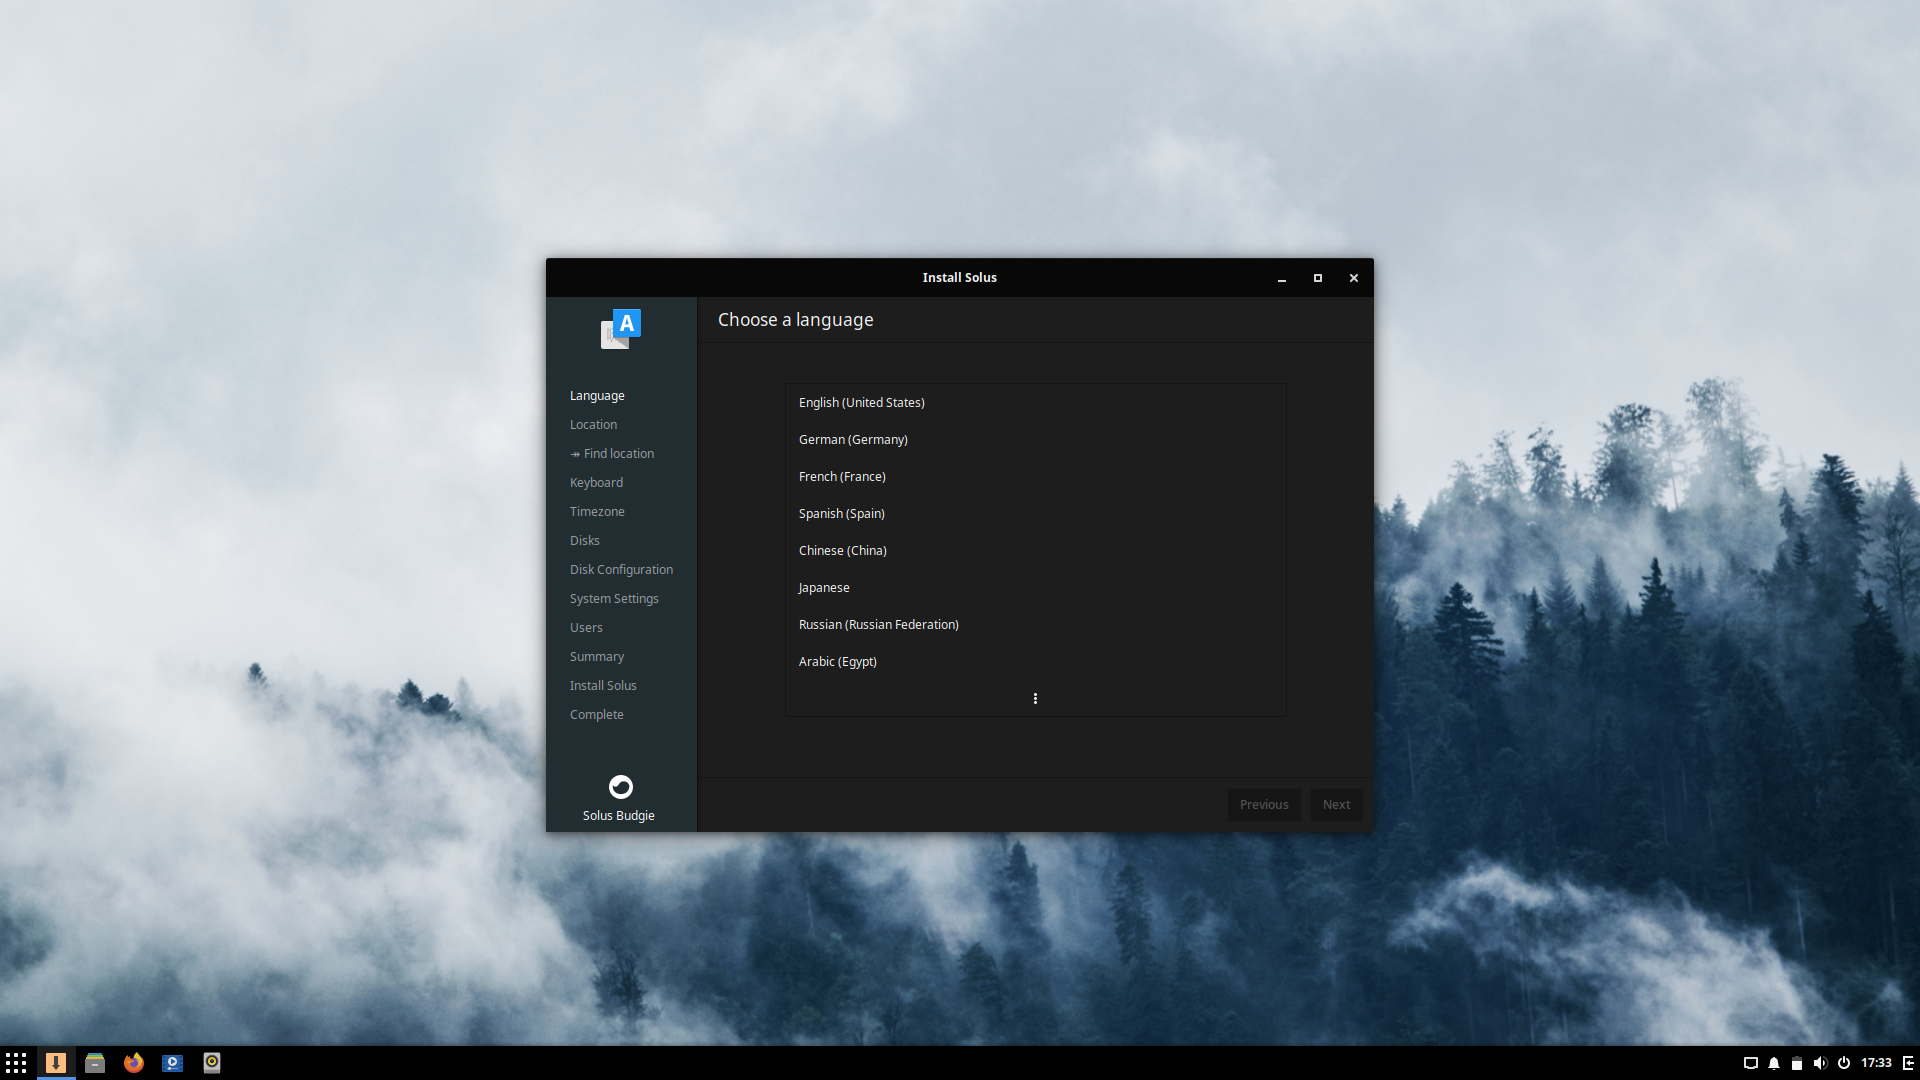Click the Next button
1920x1080 pixels.
tap(1337, 805)
